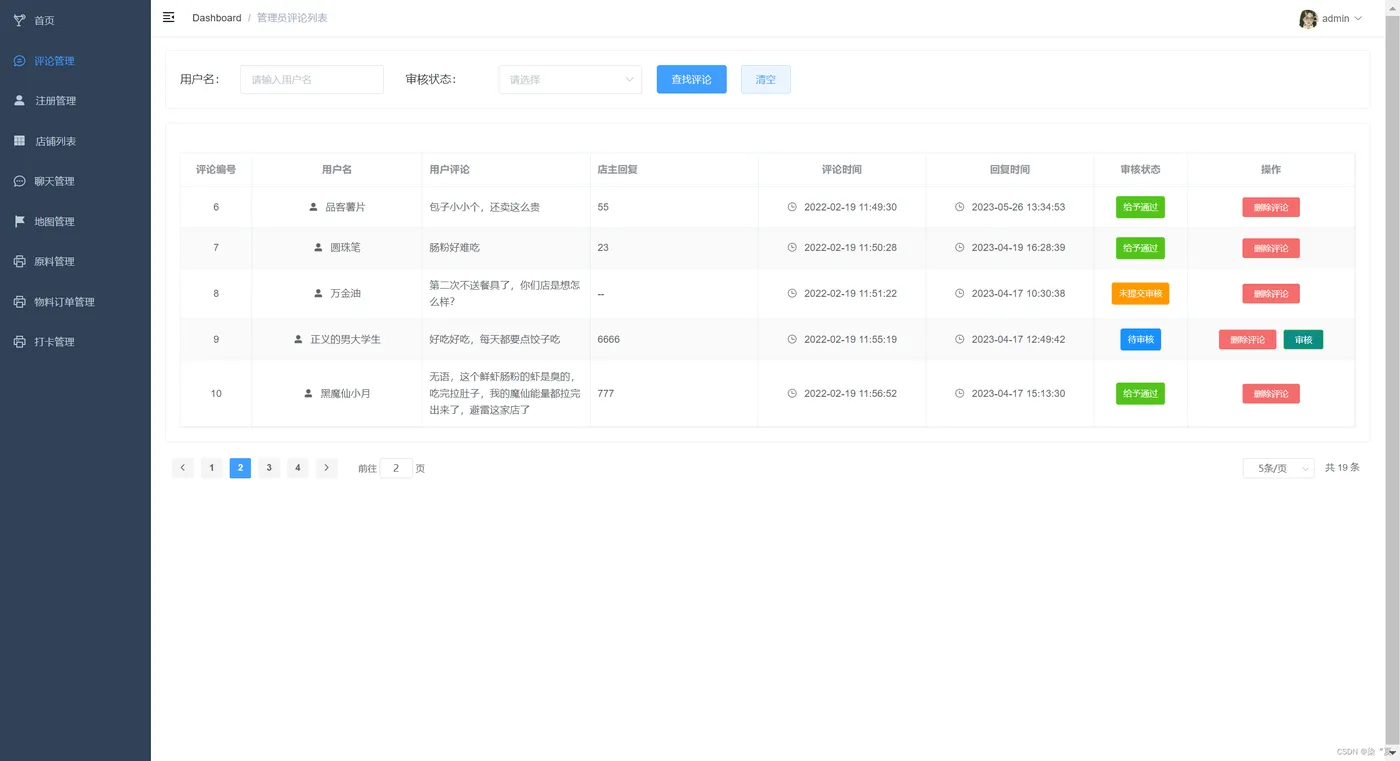Click clock icon beside 2022-02-19 11:49:30

point(792,207)
